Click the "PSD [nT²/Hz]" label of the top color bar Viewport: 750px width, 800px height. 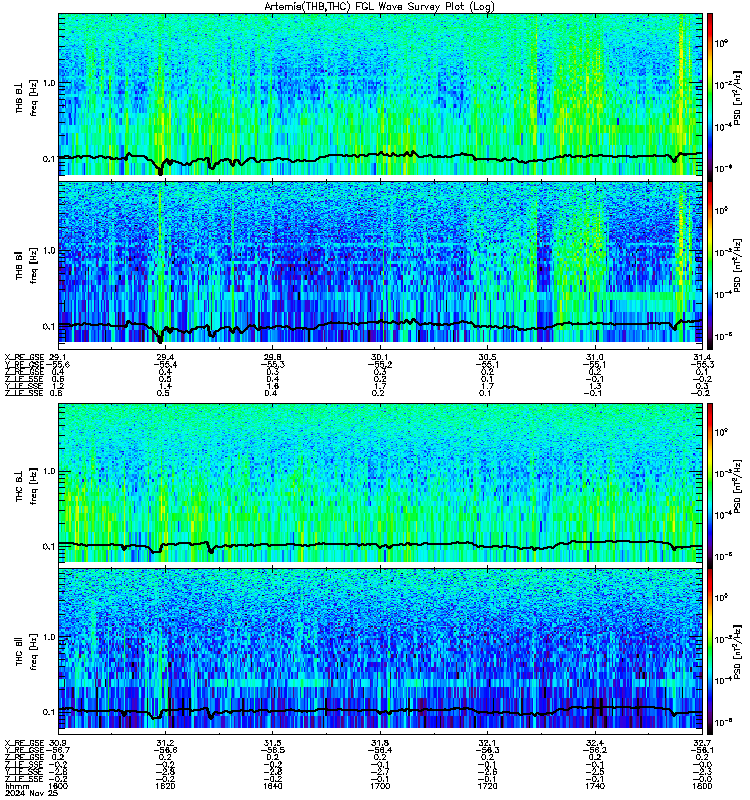[x=737, y=97]
